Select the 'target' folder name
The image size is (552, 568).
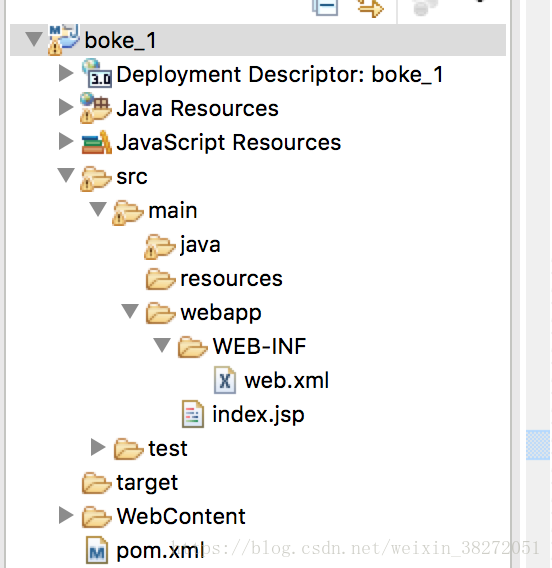point(147,483)
